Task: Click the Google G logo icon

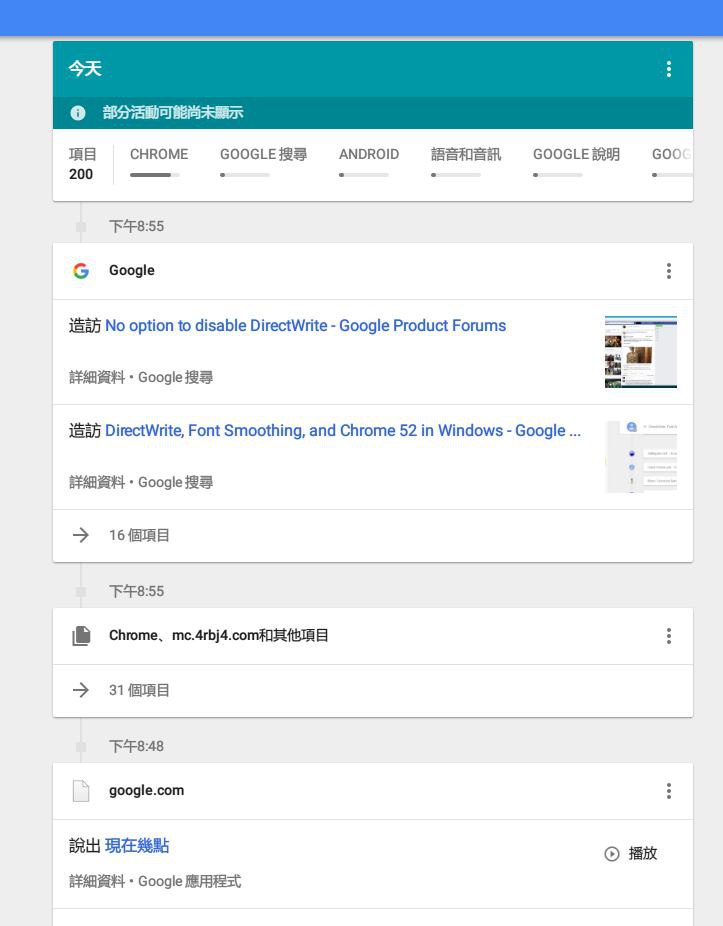Action: click(x=81, y=271)
